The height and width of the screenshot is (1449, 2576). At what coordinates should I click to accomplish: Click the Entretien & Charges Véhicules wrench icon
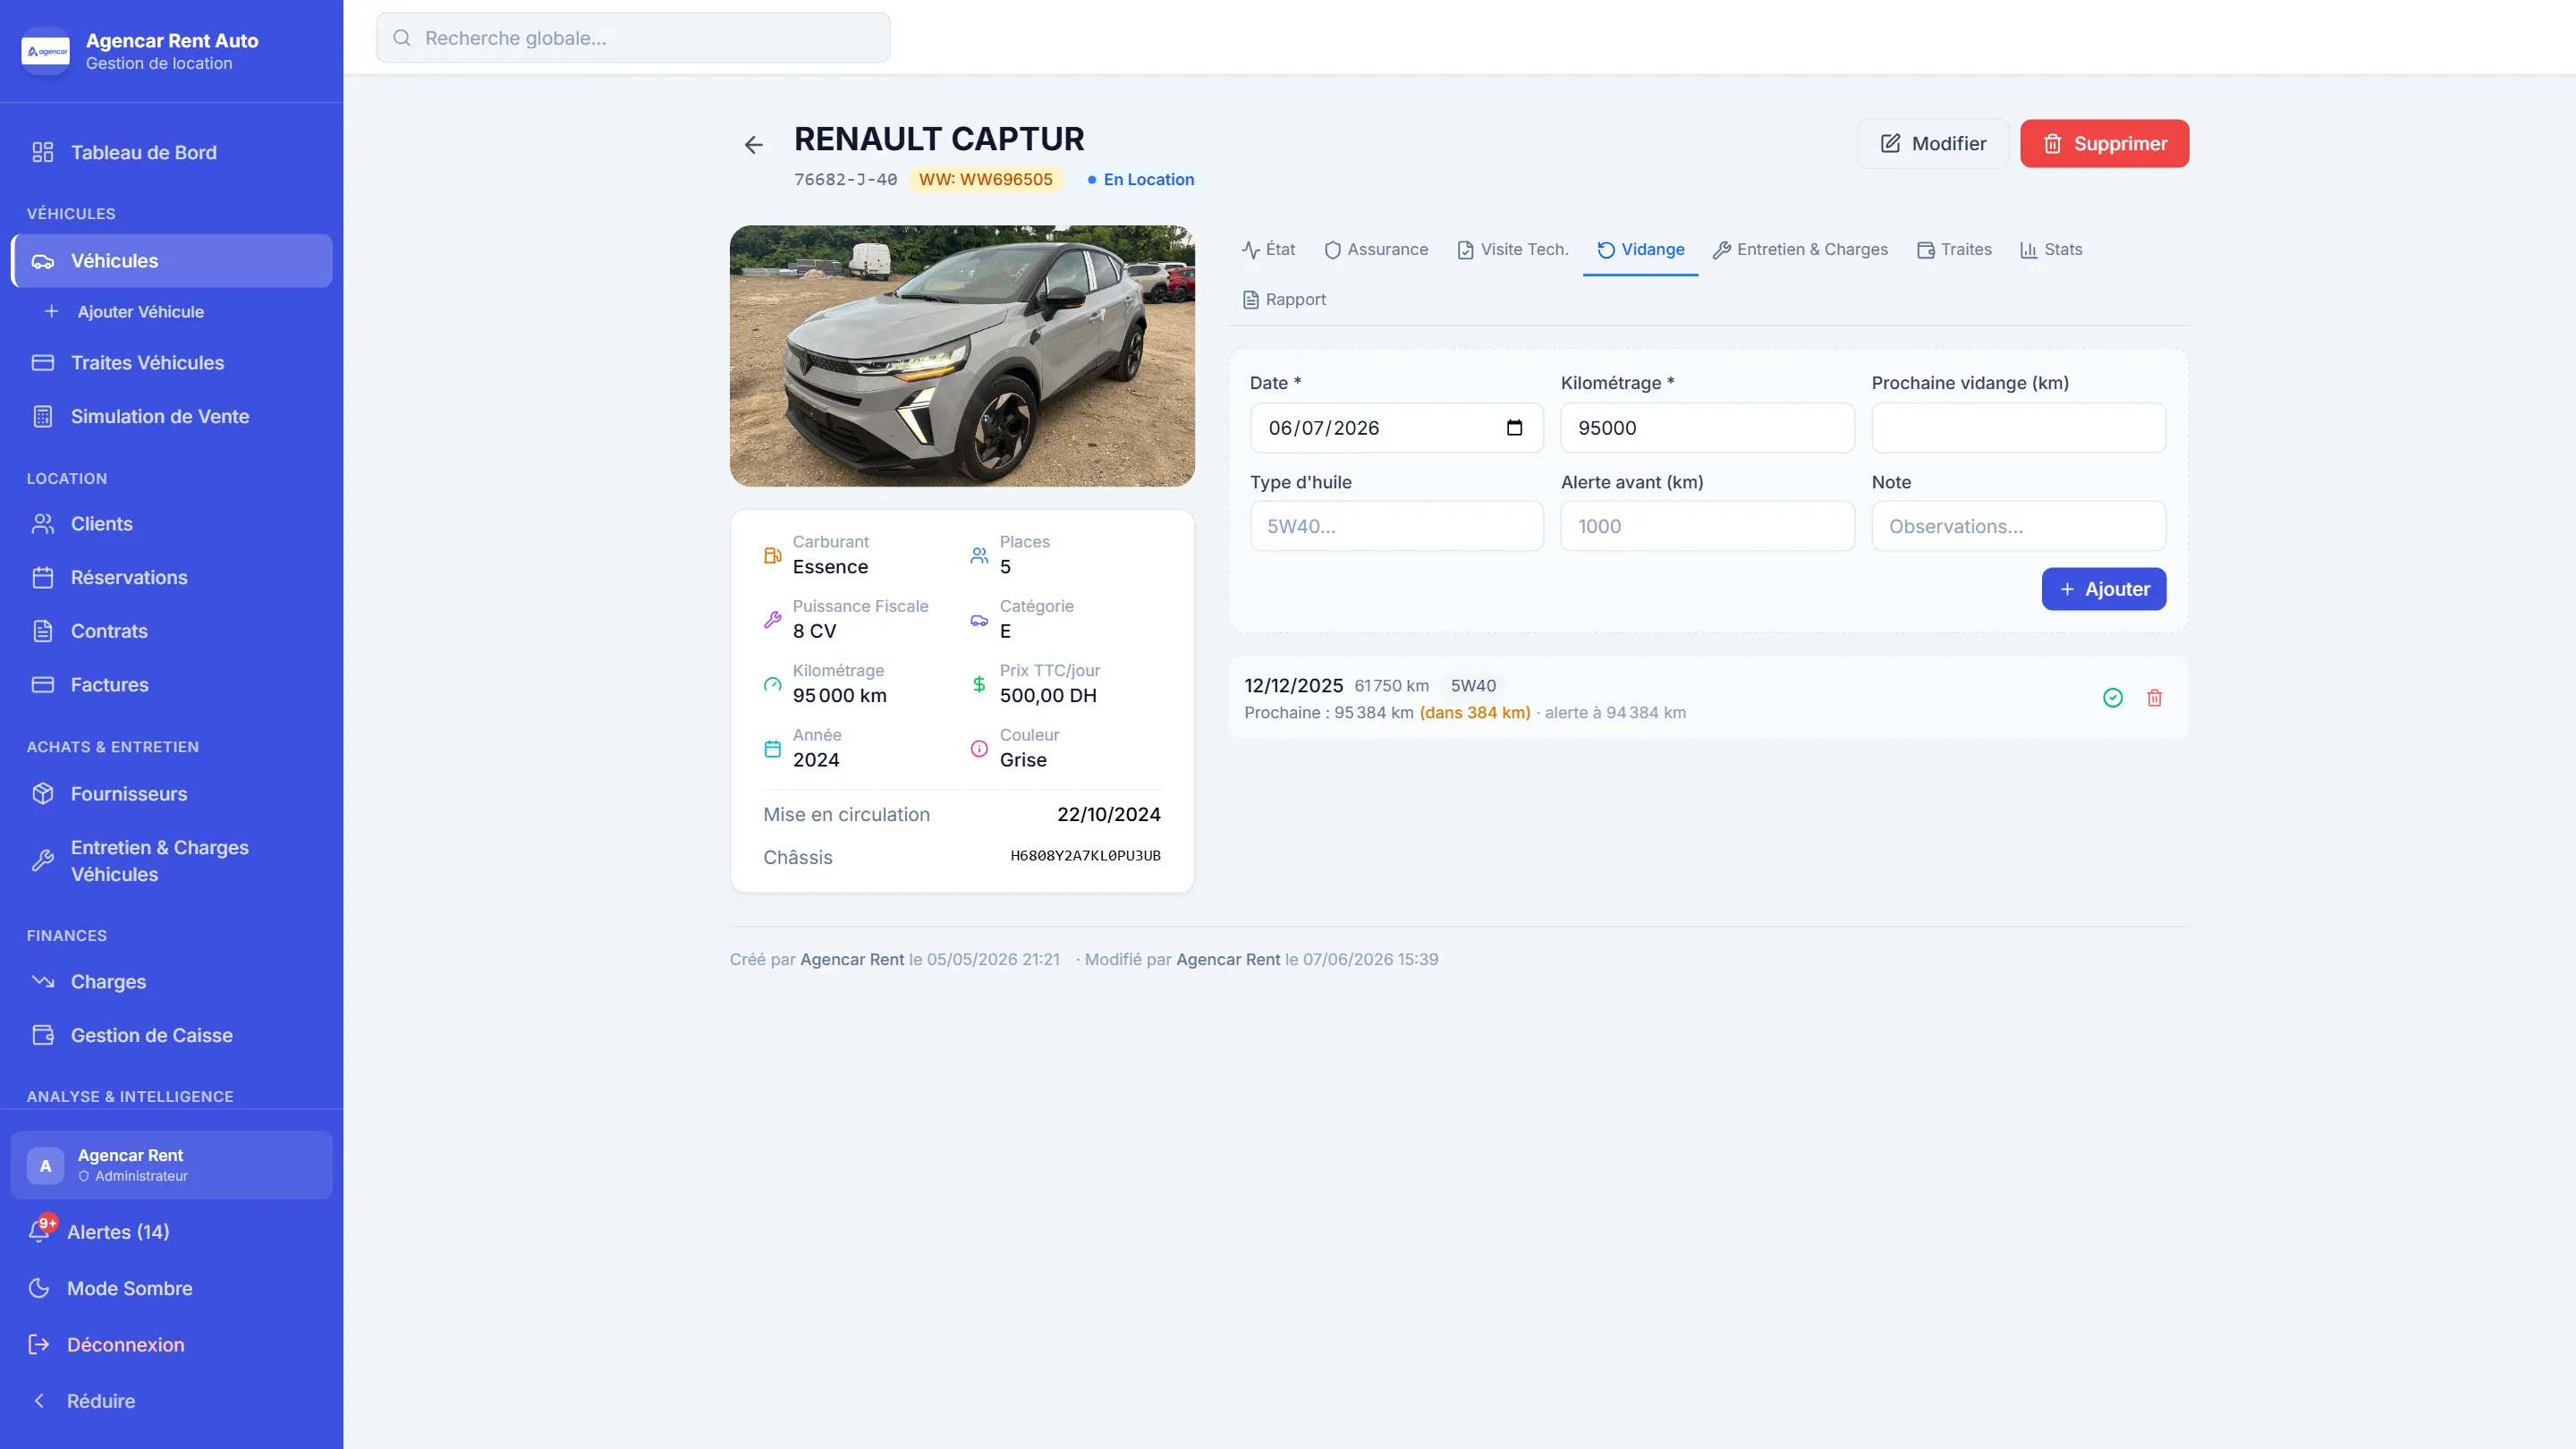pos(42,860)
